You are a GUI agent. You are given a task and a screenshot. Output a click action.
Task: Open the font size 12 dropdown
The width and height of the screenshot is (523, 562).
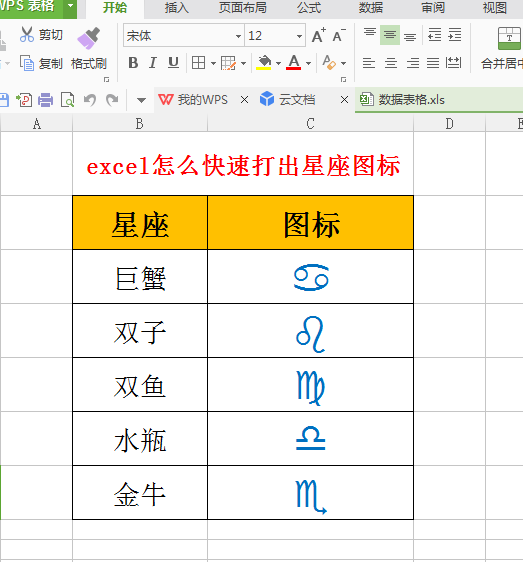299,36
